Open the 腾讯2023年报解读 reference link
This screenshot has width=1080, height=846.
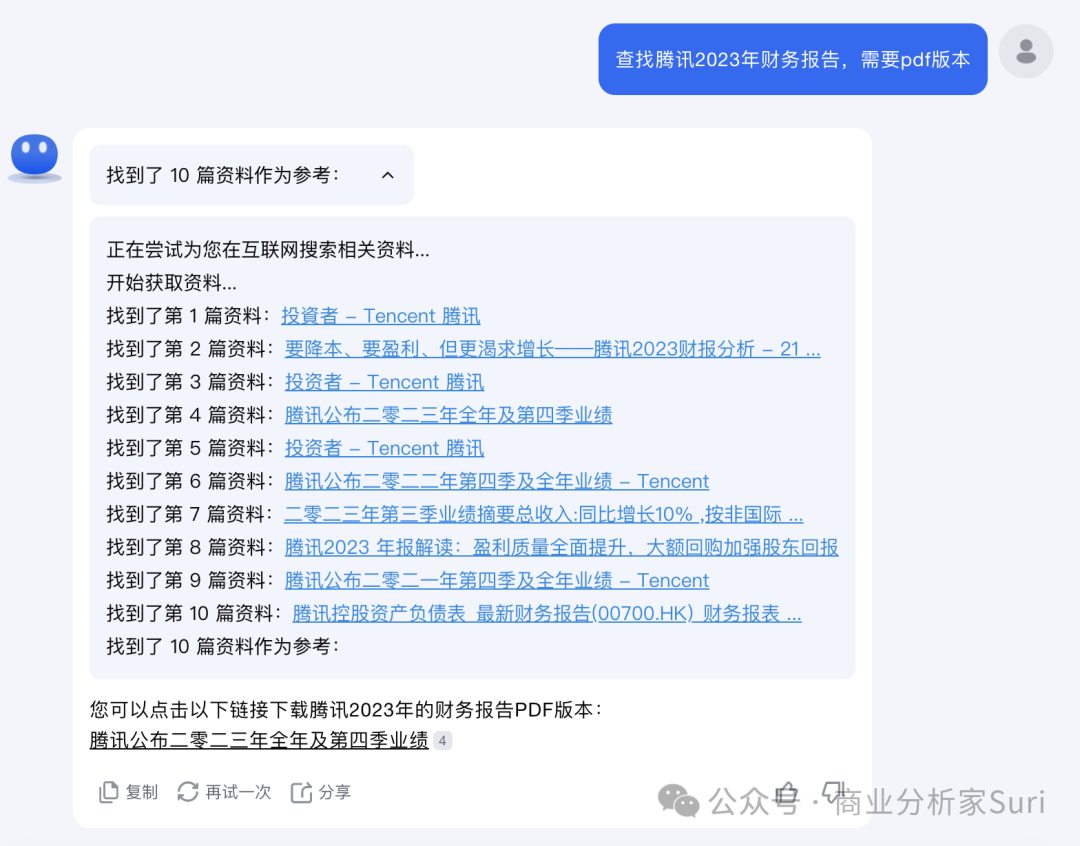point(562,547)
